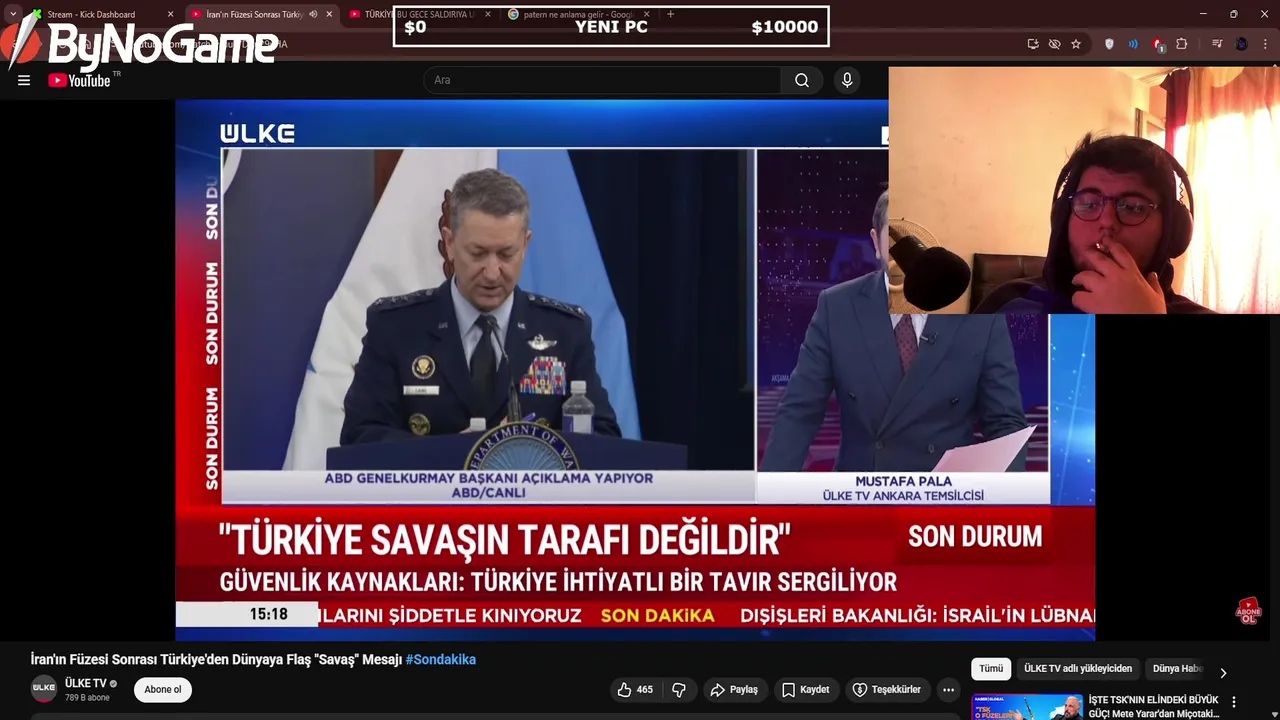Follow the #Sondakika hashtag link
Image resolution: width=1280 pixels, height=720 pixels.
pos(441,659)
